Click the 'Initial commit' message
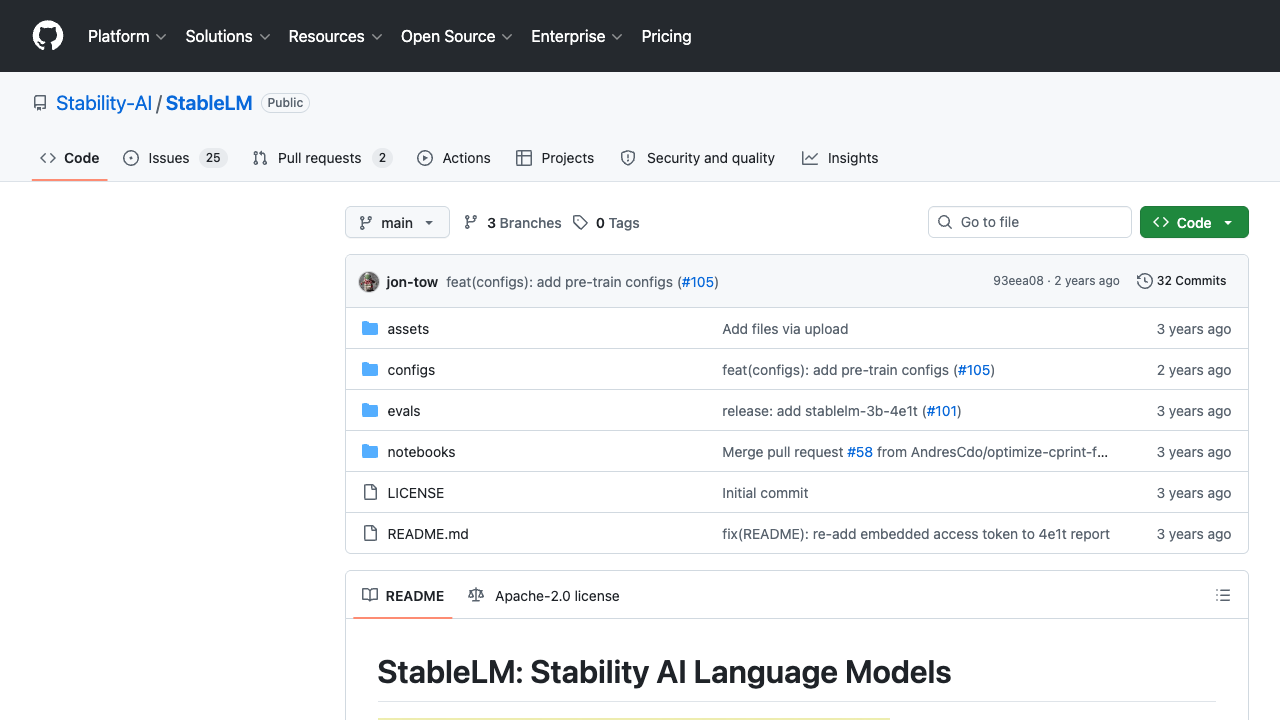Screen dimensions: 1280x720 tap(765, 493)
